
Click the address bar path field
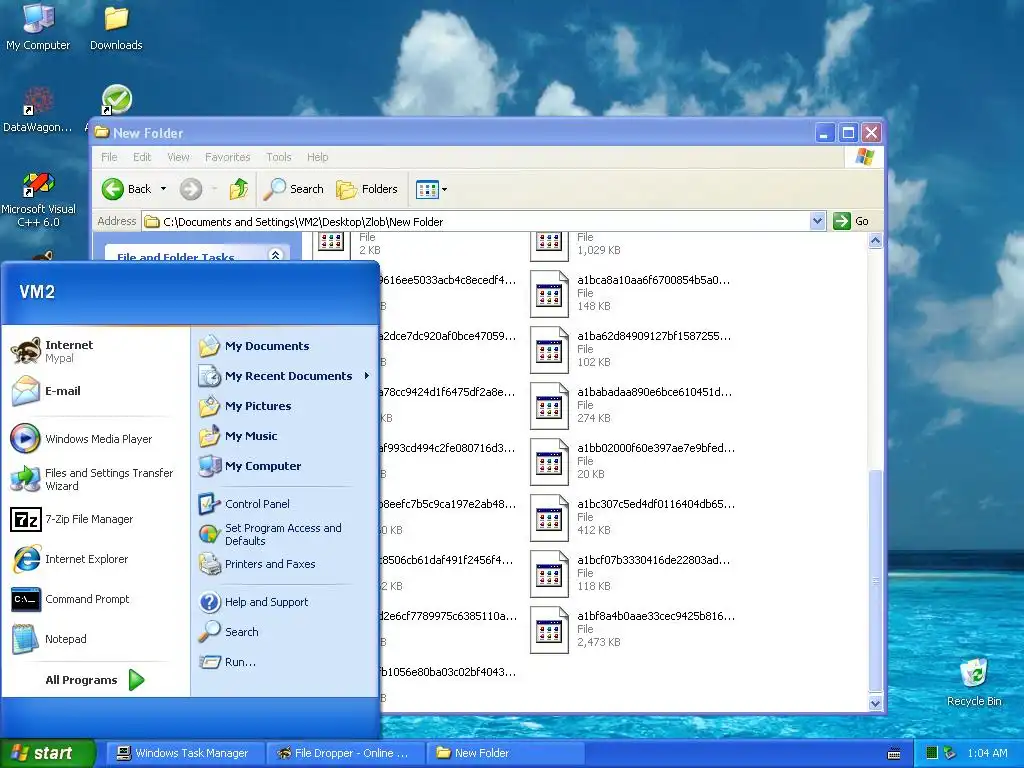pos(477,222)
